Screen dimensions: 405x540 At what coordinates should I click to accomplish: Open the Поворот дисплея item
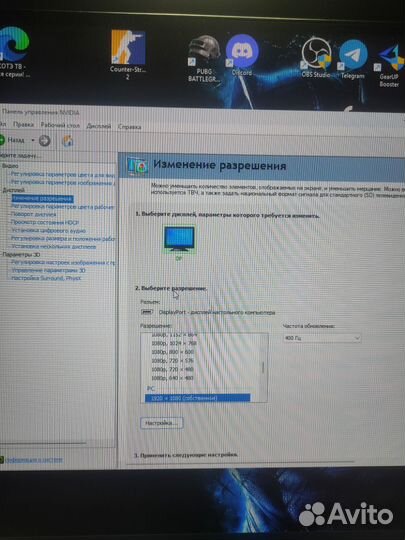(x=33, y=214)
